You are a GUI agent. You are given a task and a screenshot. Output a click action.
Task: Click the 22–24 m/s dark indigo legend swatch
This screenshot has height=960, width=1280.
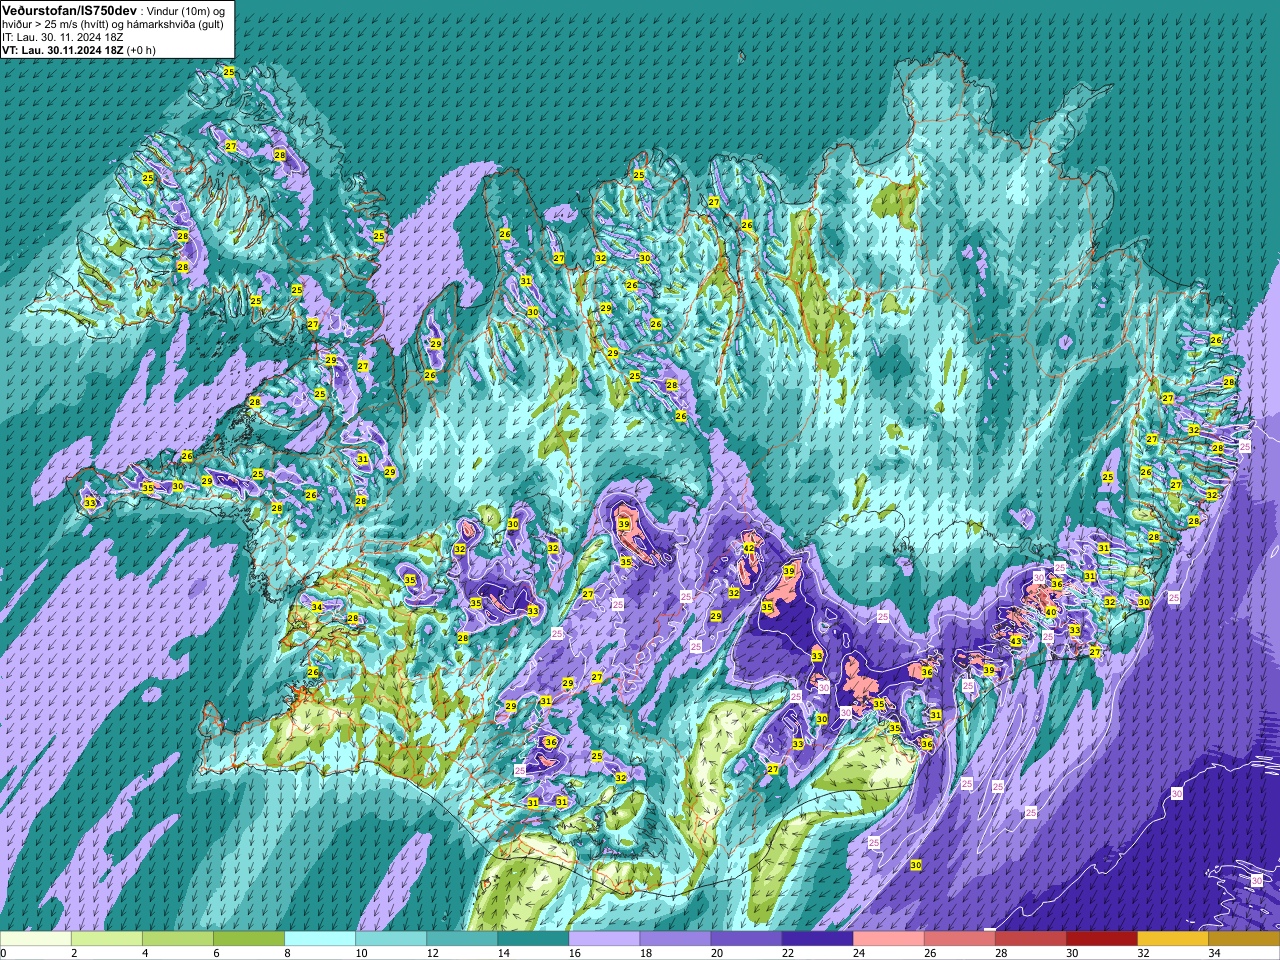(x=817, y=939)
